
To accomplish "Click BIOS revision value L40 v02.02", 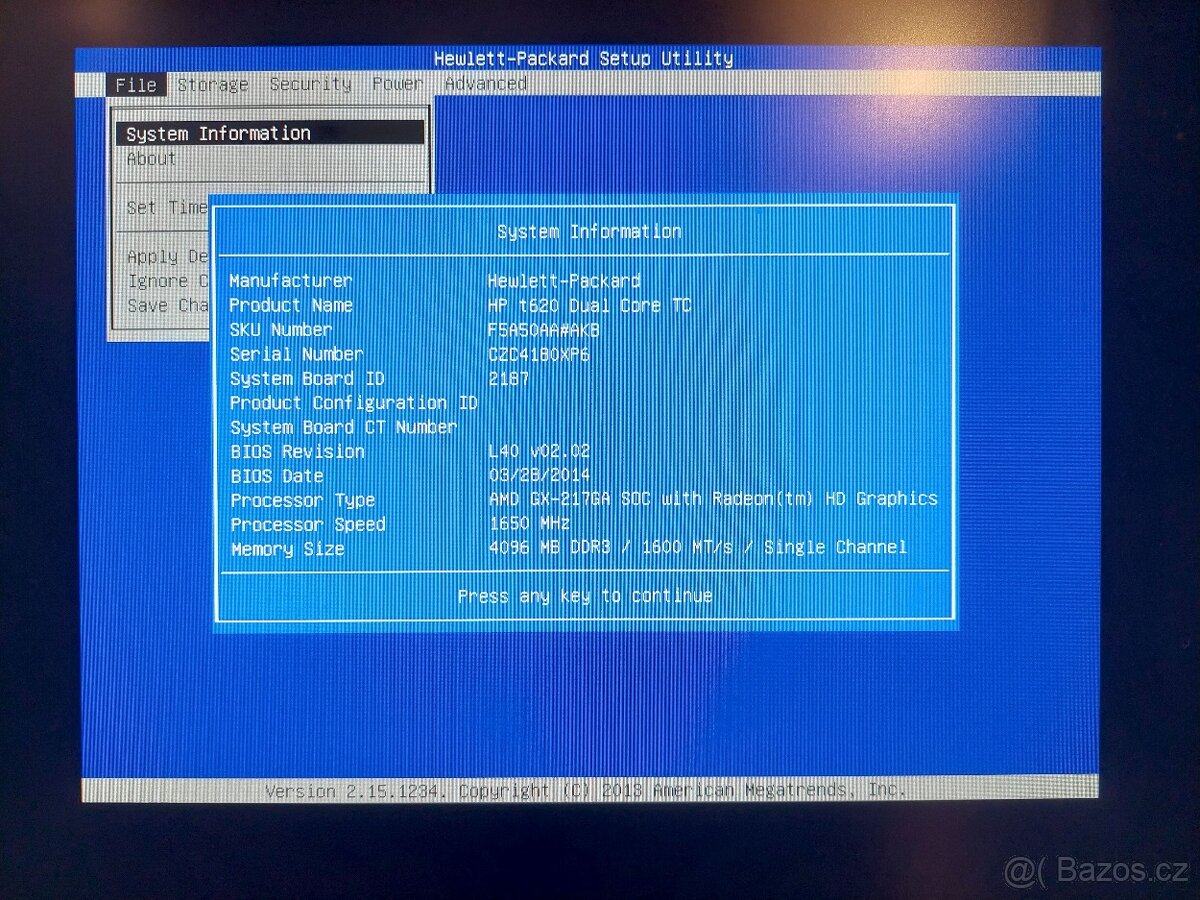I will (539, 451).
